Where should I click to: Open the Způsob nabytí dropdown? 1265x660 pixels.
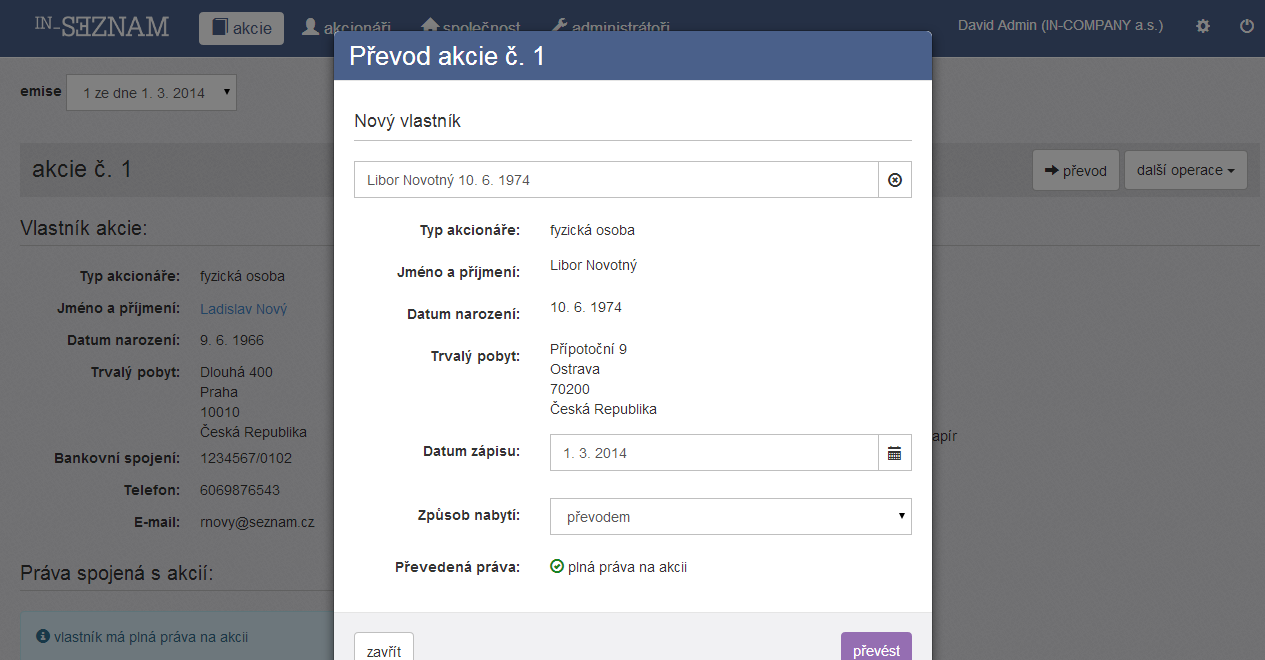click(x=731, y=517)
